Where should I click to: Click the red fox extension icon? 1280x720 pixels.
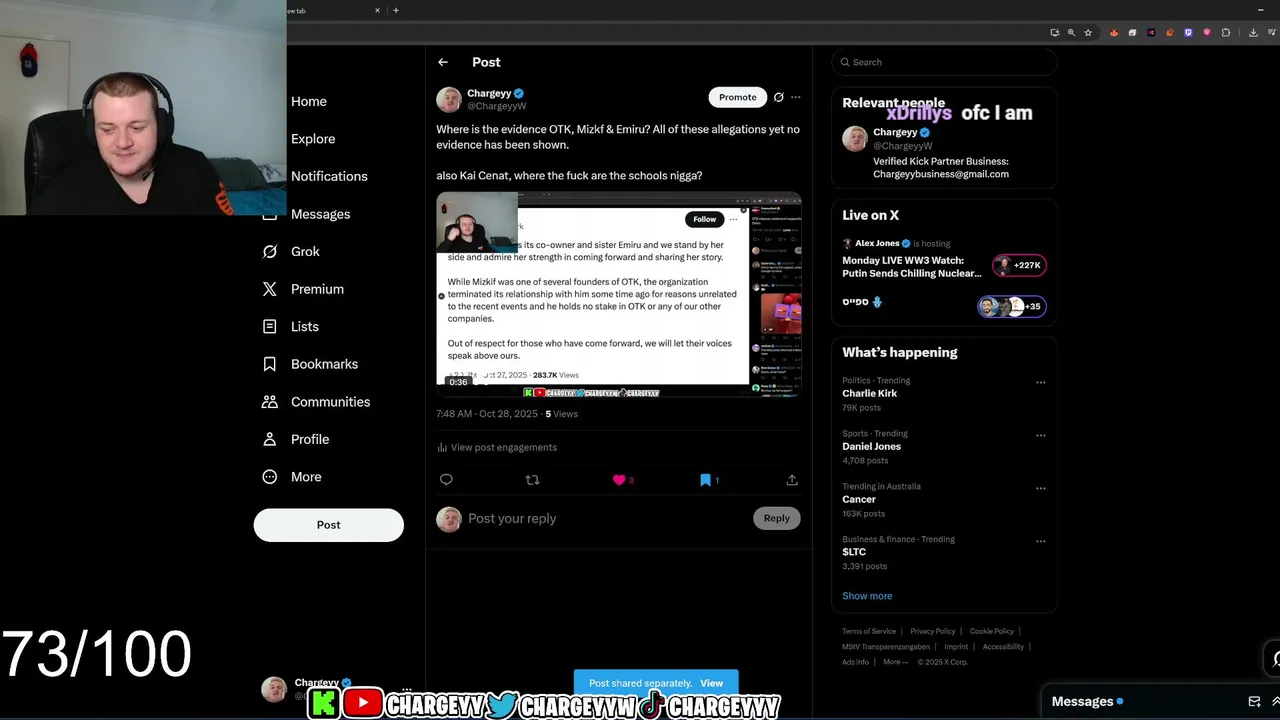point(1114,33)
